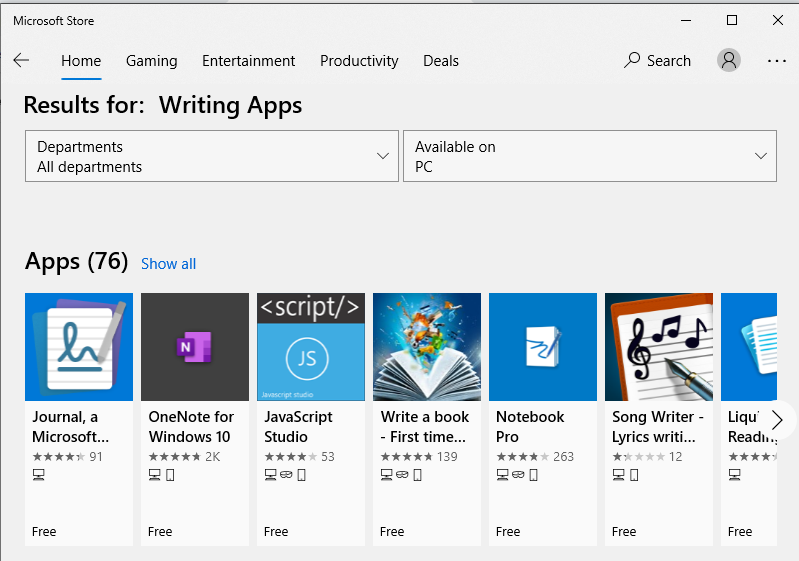Click the Journal star rating 91
This screenshot has height=561, width=799.
67,457
